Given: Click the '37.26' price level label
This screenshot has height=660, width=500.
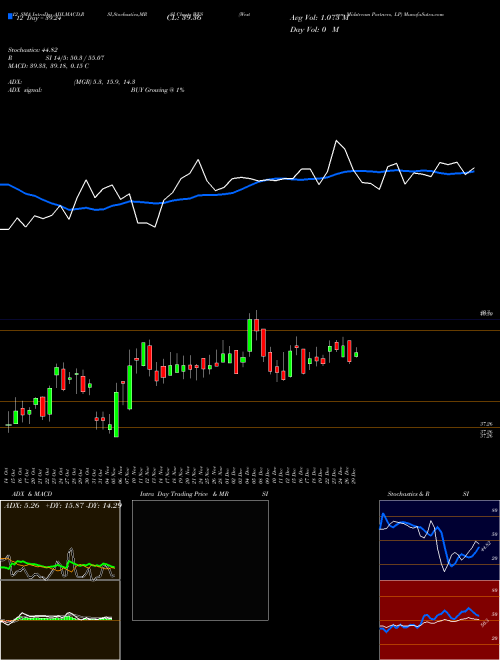Looking at the screenshot, I should pos(486,424).
